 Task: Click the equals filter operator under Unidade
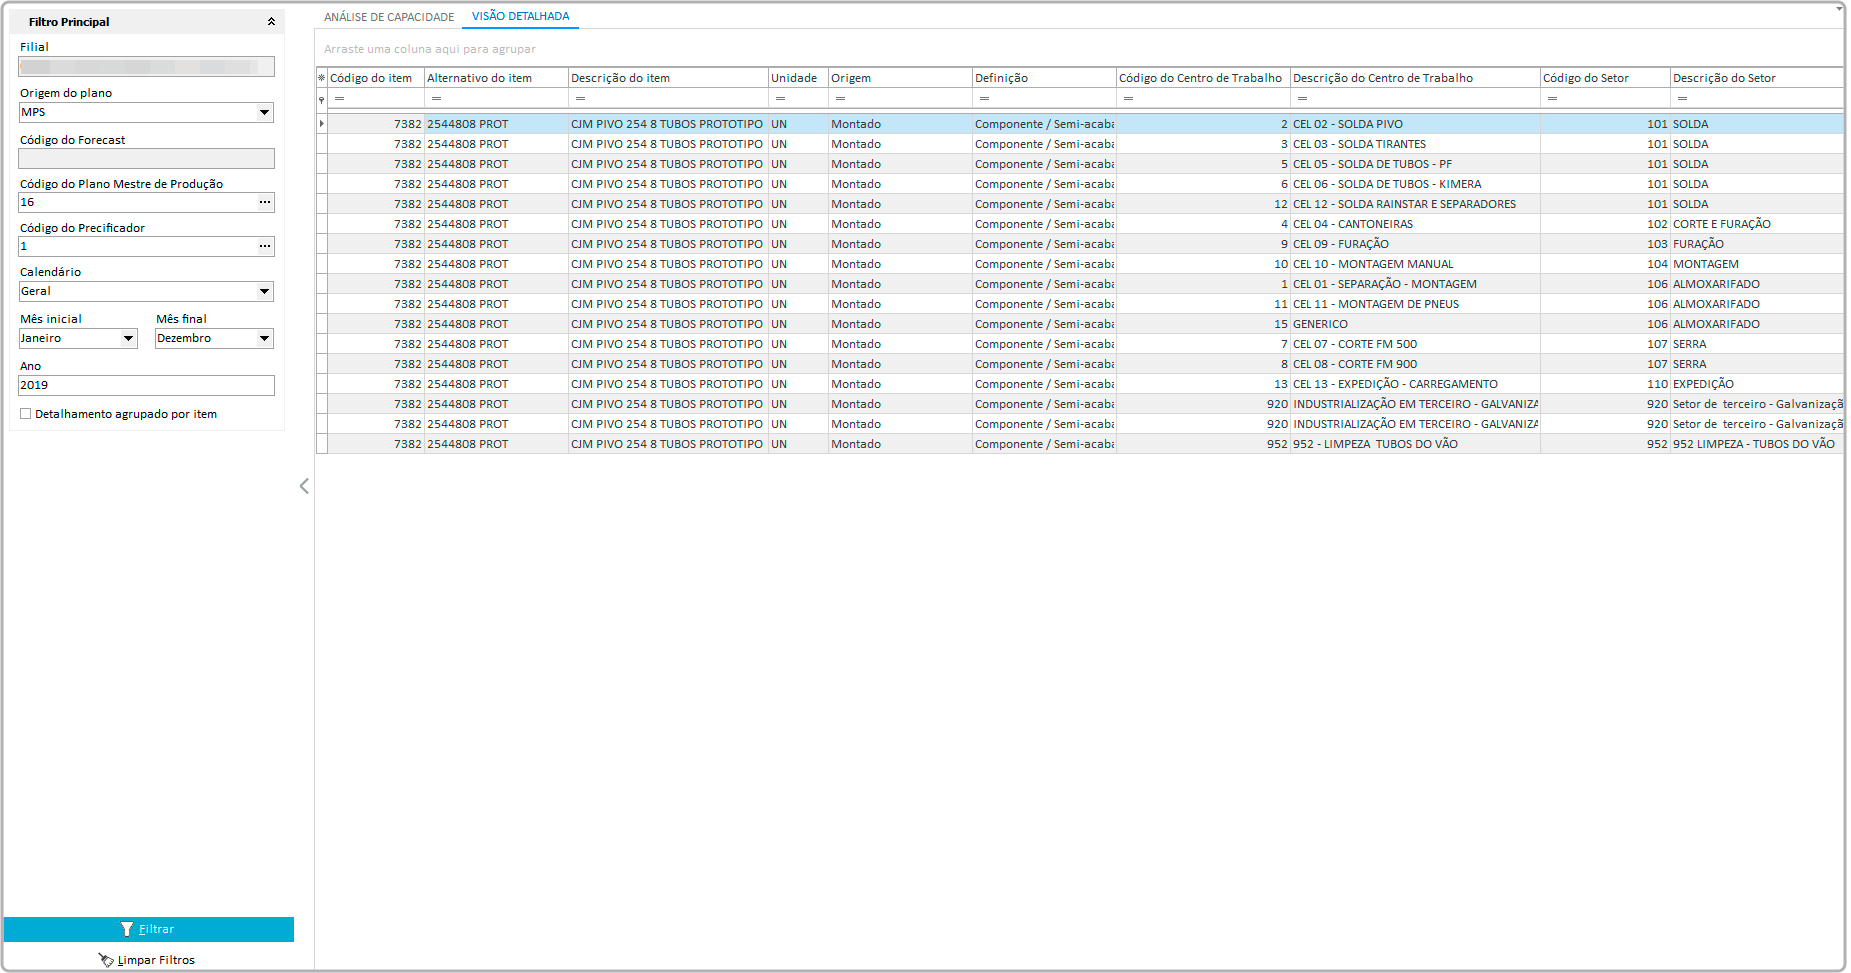[x=780, y=98]
